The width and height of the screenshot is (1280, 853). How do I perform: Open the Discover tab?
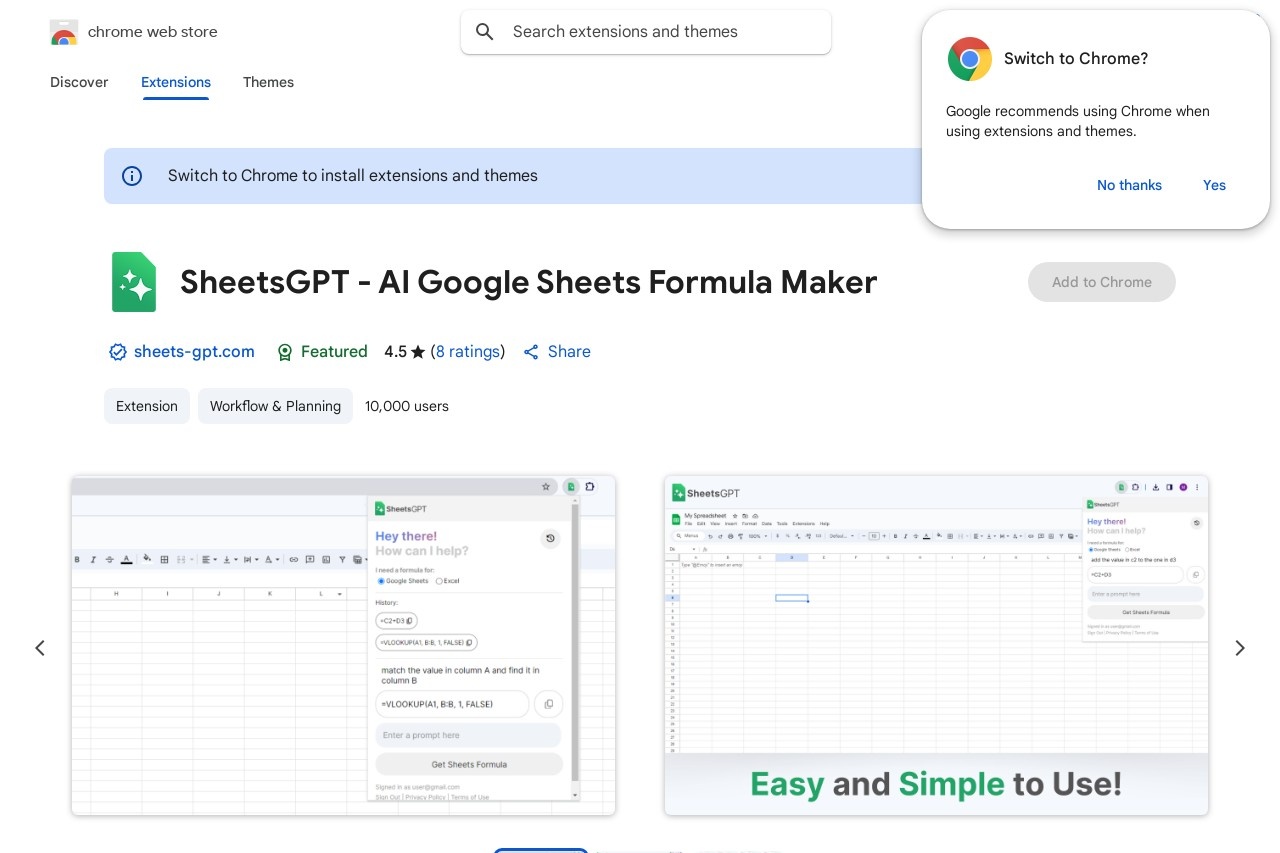79,82
